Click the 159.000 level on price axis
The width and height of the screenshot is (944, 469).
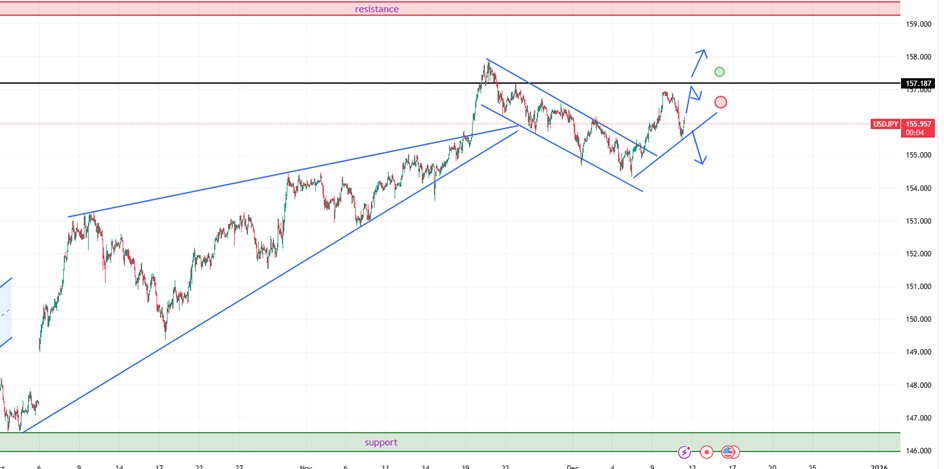click(x=917, y=24)
